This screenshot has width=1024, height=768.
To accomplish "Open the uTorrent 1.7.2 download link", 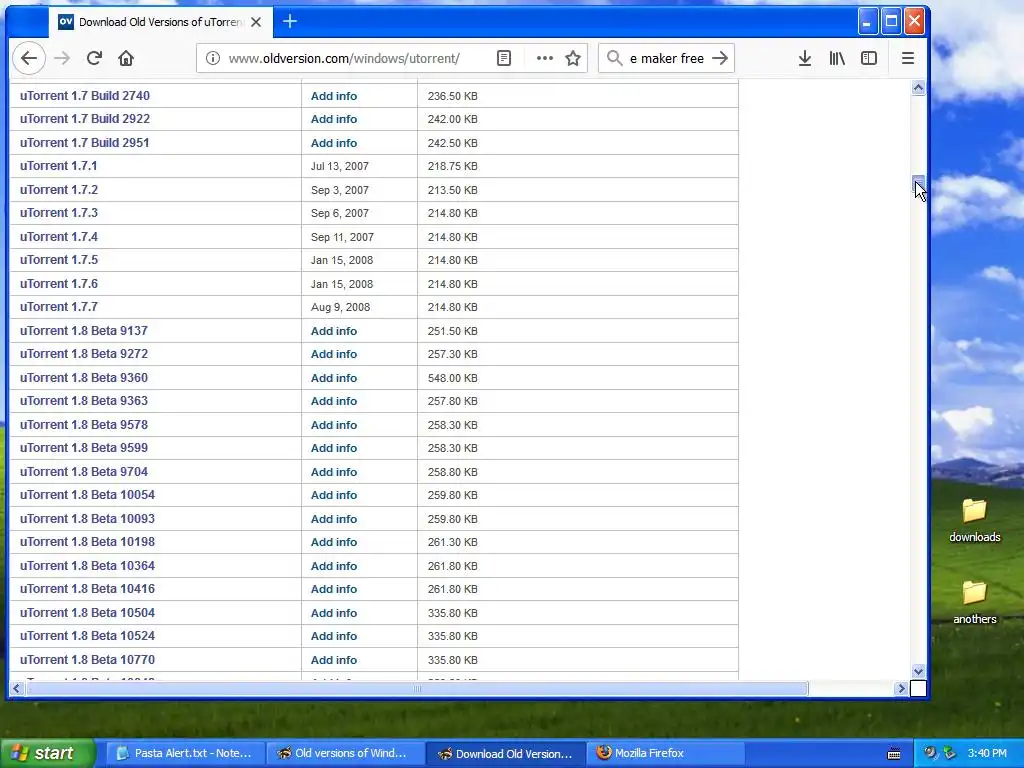I will (59, 189).
